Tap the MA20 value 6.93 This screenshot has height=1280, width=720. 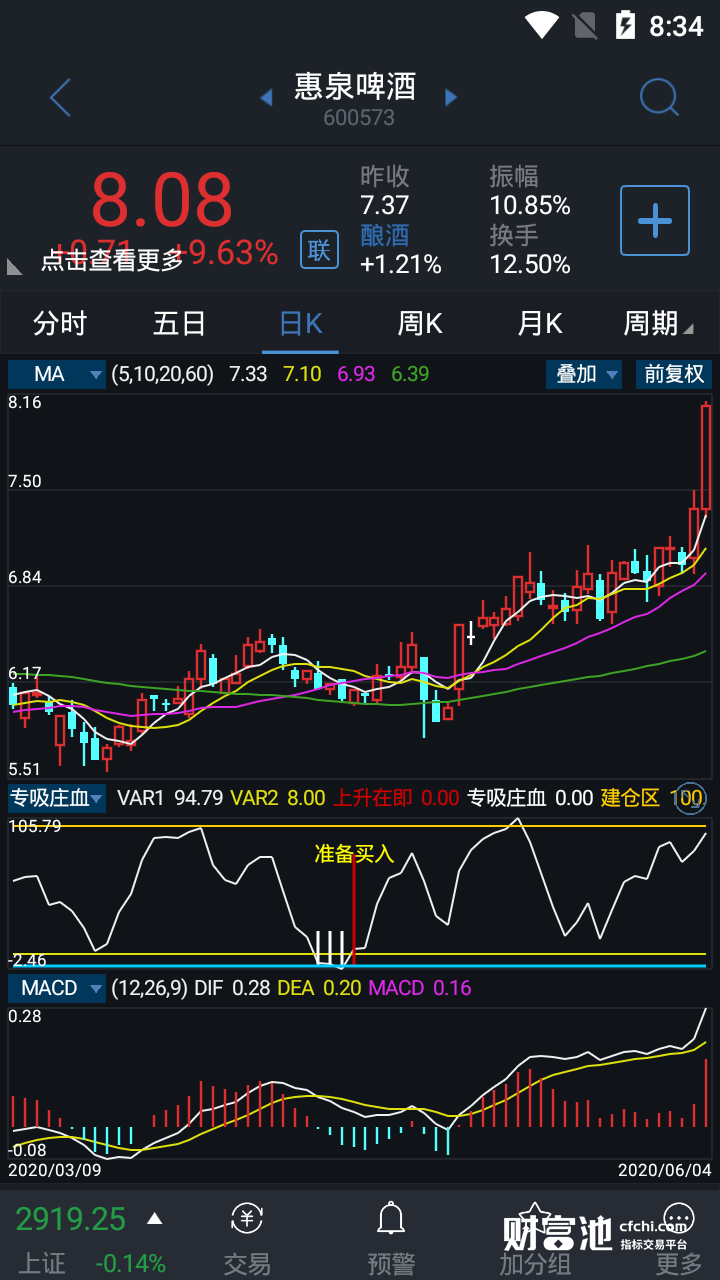pyautogui.click(x=356, y=374)
